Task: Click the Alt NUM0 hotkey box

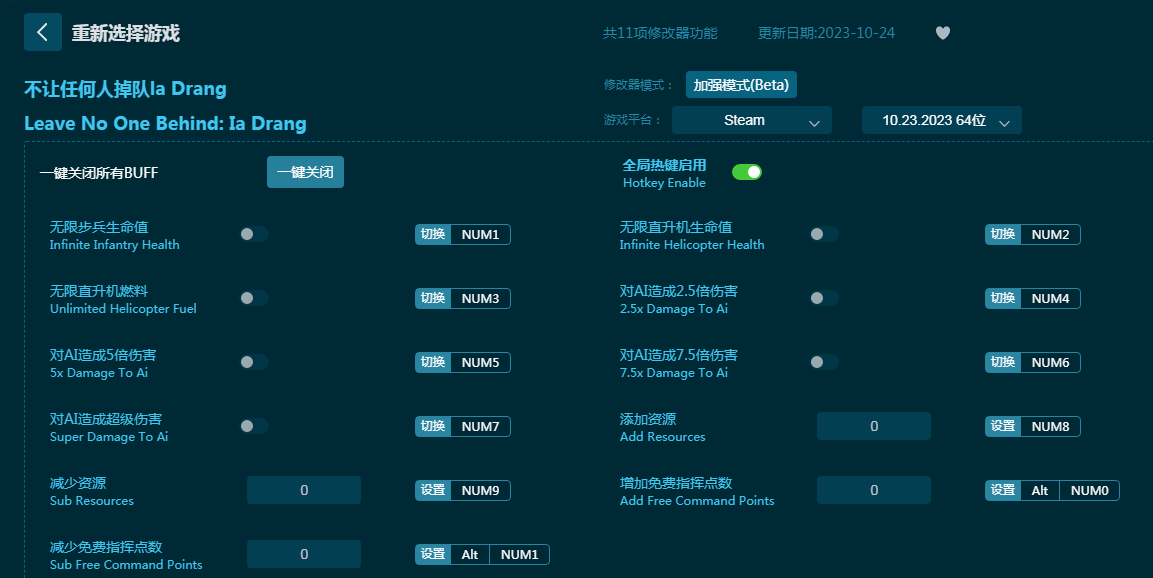Action: pos(1069,491)
